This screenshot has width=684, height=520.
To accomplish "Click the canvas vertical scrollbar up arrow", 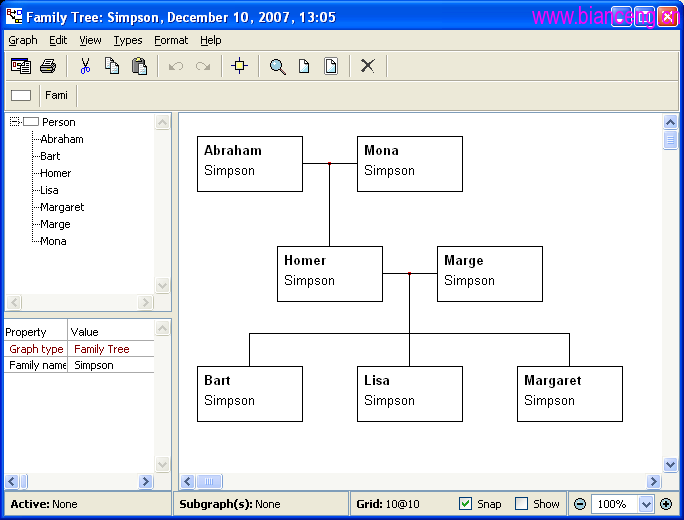I will (x=670, y=122).
